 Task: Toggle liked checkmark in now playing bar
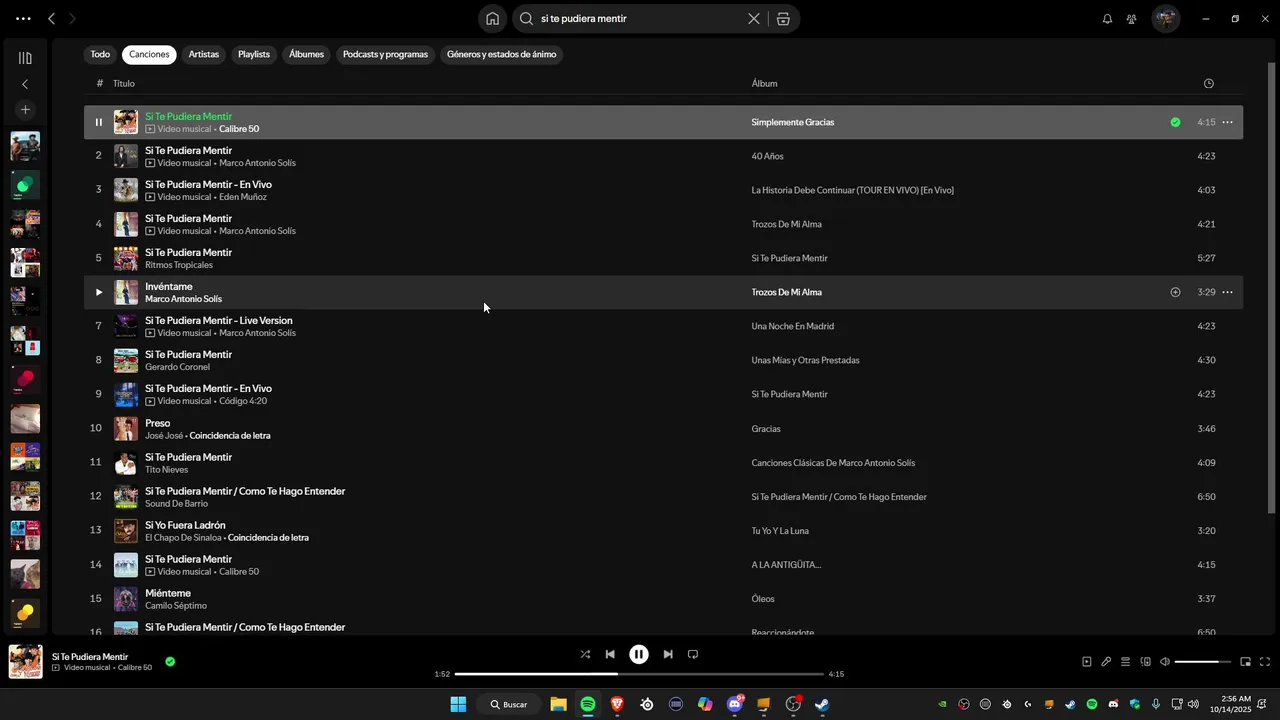click(170, 661)
